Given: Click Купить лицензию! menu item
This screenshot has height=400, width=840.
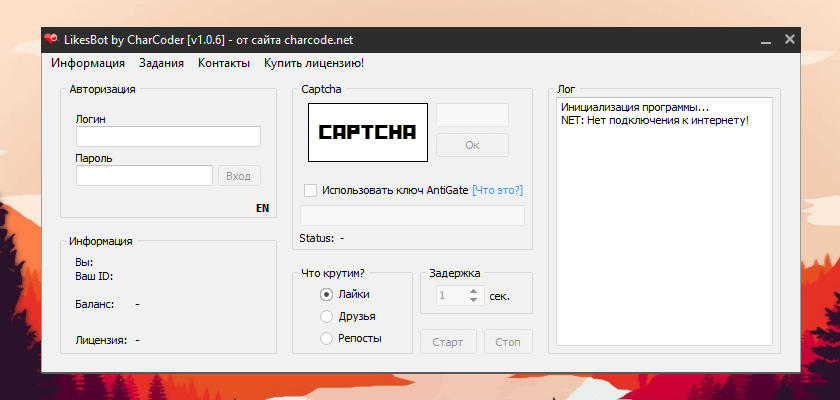Looking at the screenshot, I should [x=313, y=63].
